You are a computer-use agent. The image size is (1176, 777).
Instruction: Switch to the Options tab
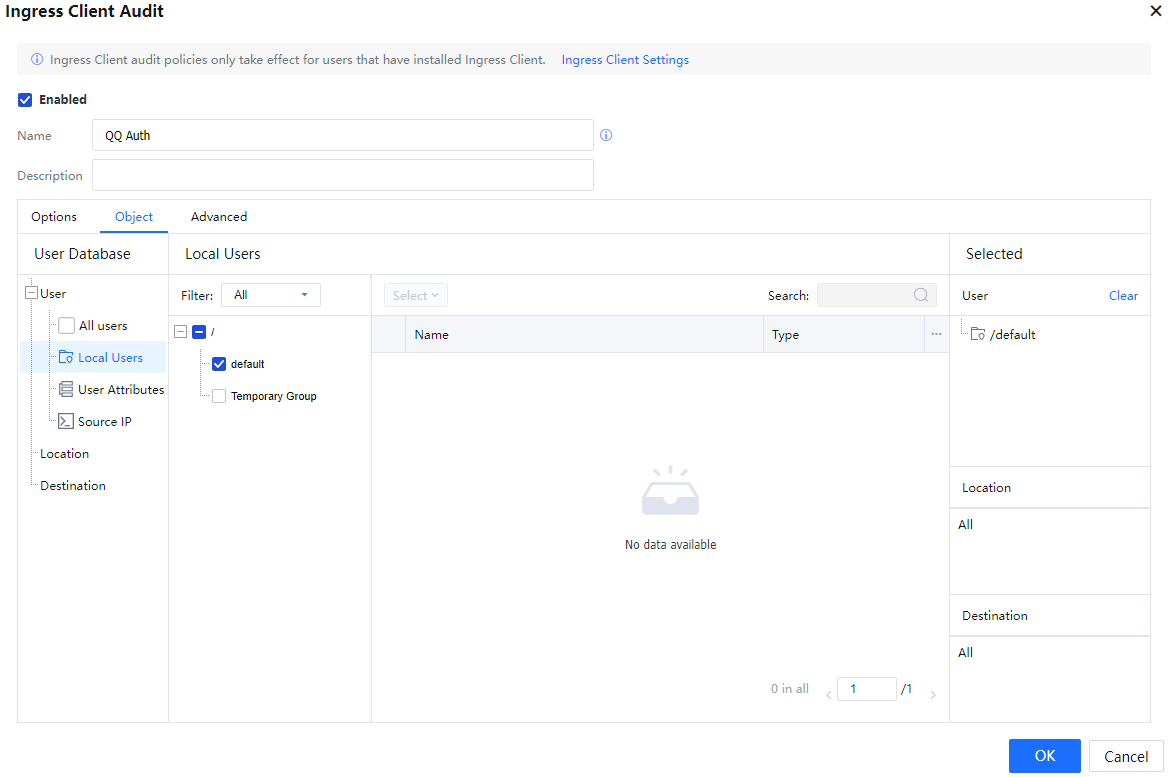click(54, 217)
